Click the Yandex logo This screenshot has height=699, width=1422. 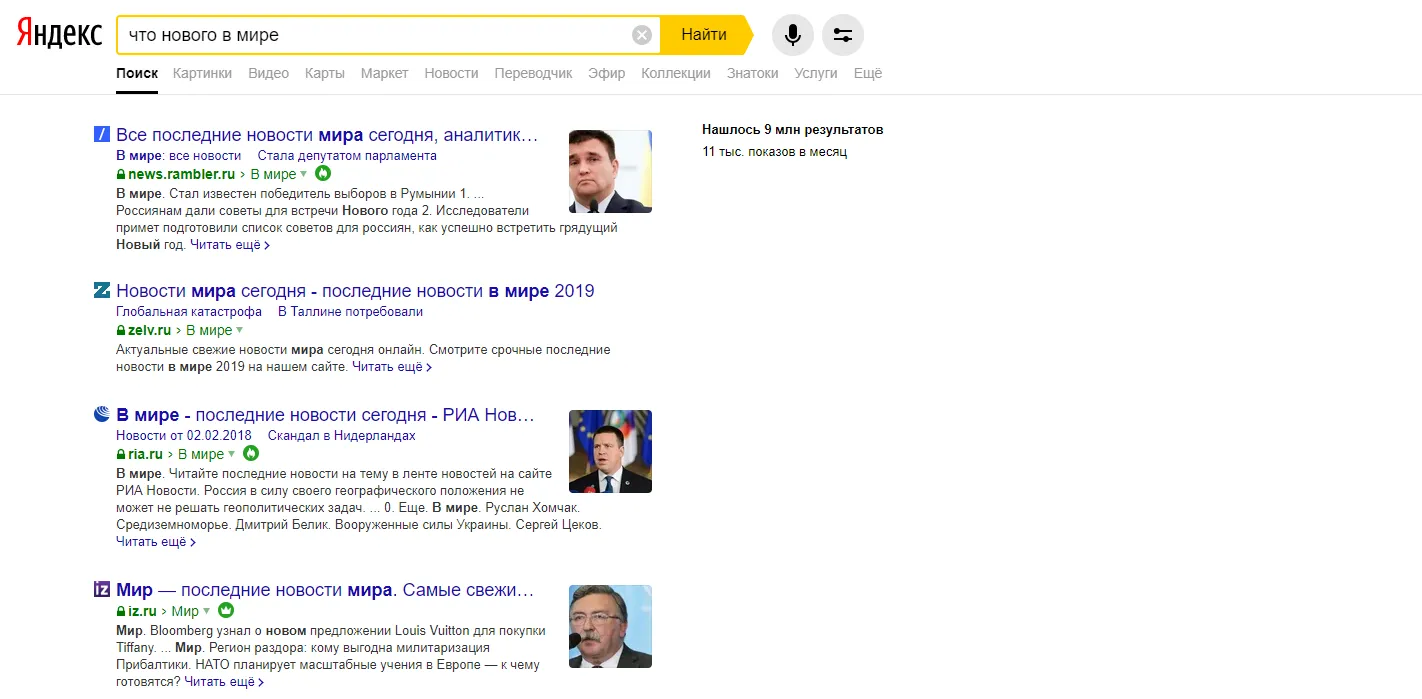coord(59,34)
